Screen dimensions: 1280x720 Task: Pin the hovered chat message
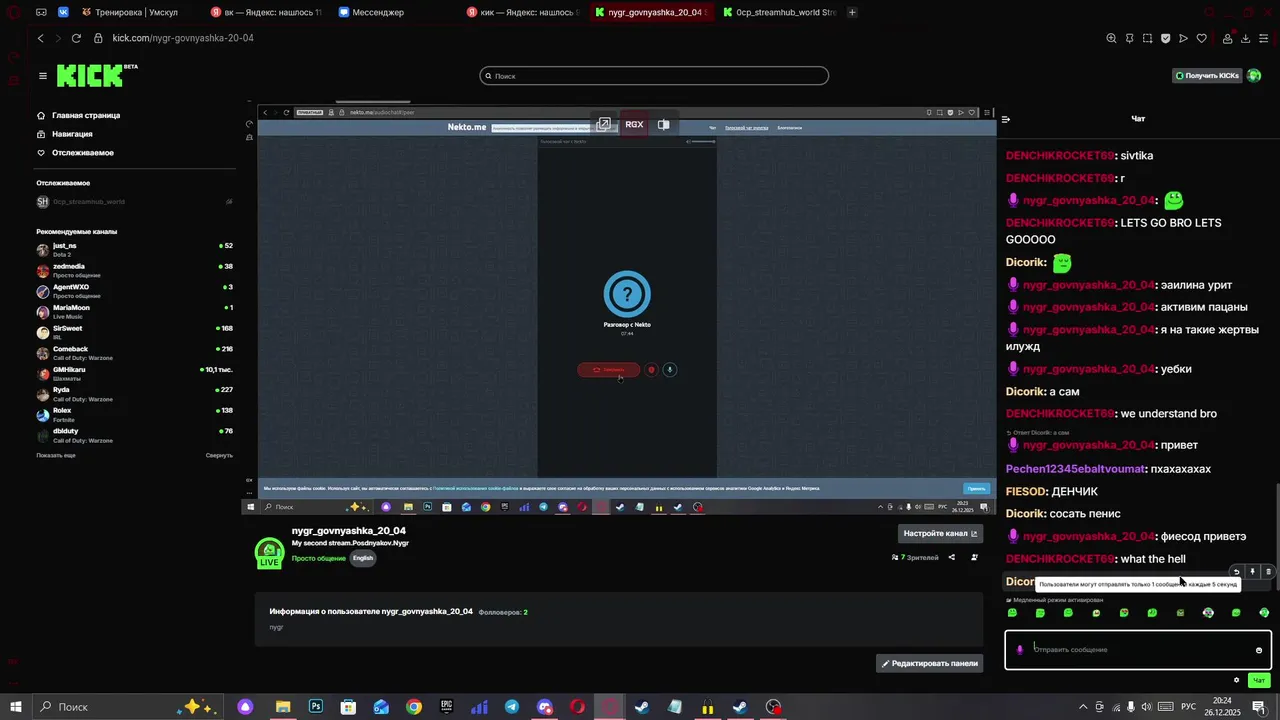coord(1252,572)
